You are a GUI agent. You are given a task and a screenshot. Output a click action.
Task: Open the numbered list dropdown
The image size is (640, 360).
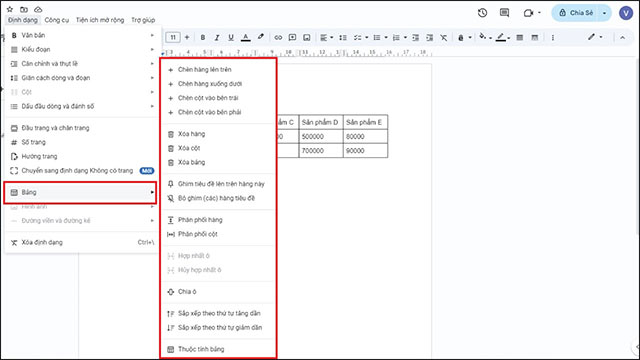[x=399, y=38]
